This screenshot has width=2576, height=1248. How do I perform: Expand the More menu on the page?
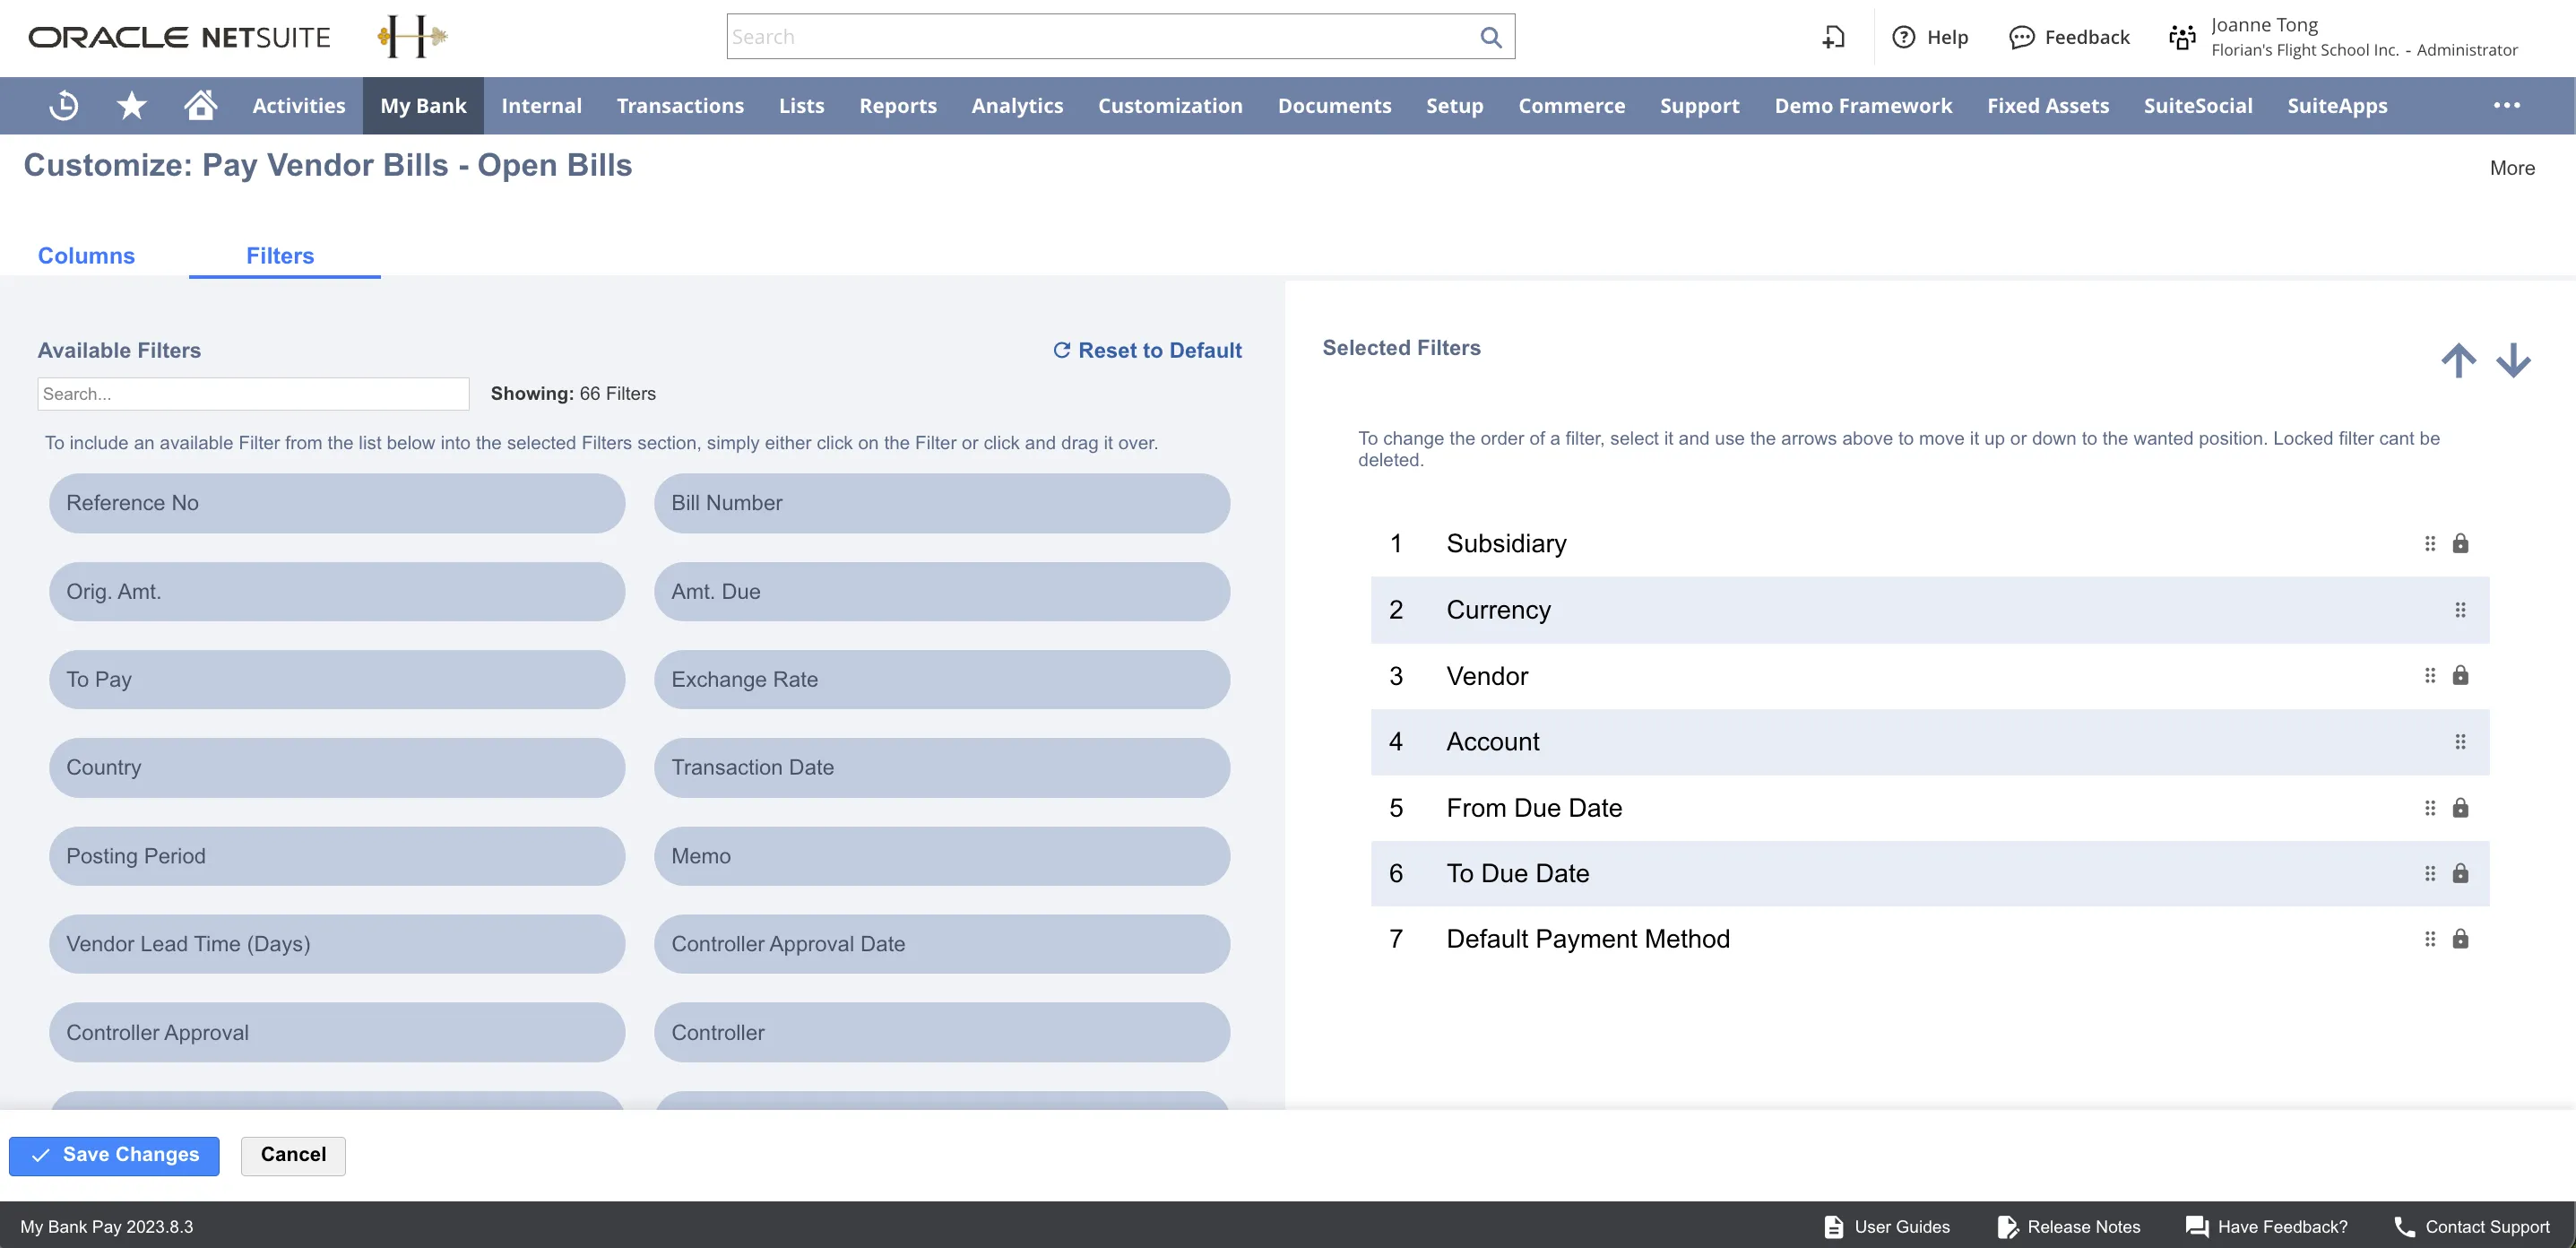coord(2512,168)
